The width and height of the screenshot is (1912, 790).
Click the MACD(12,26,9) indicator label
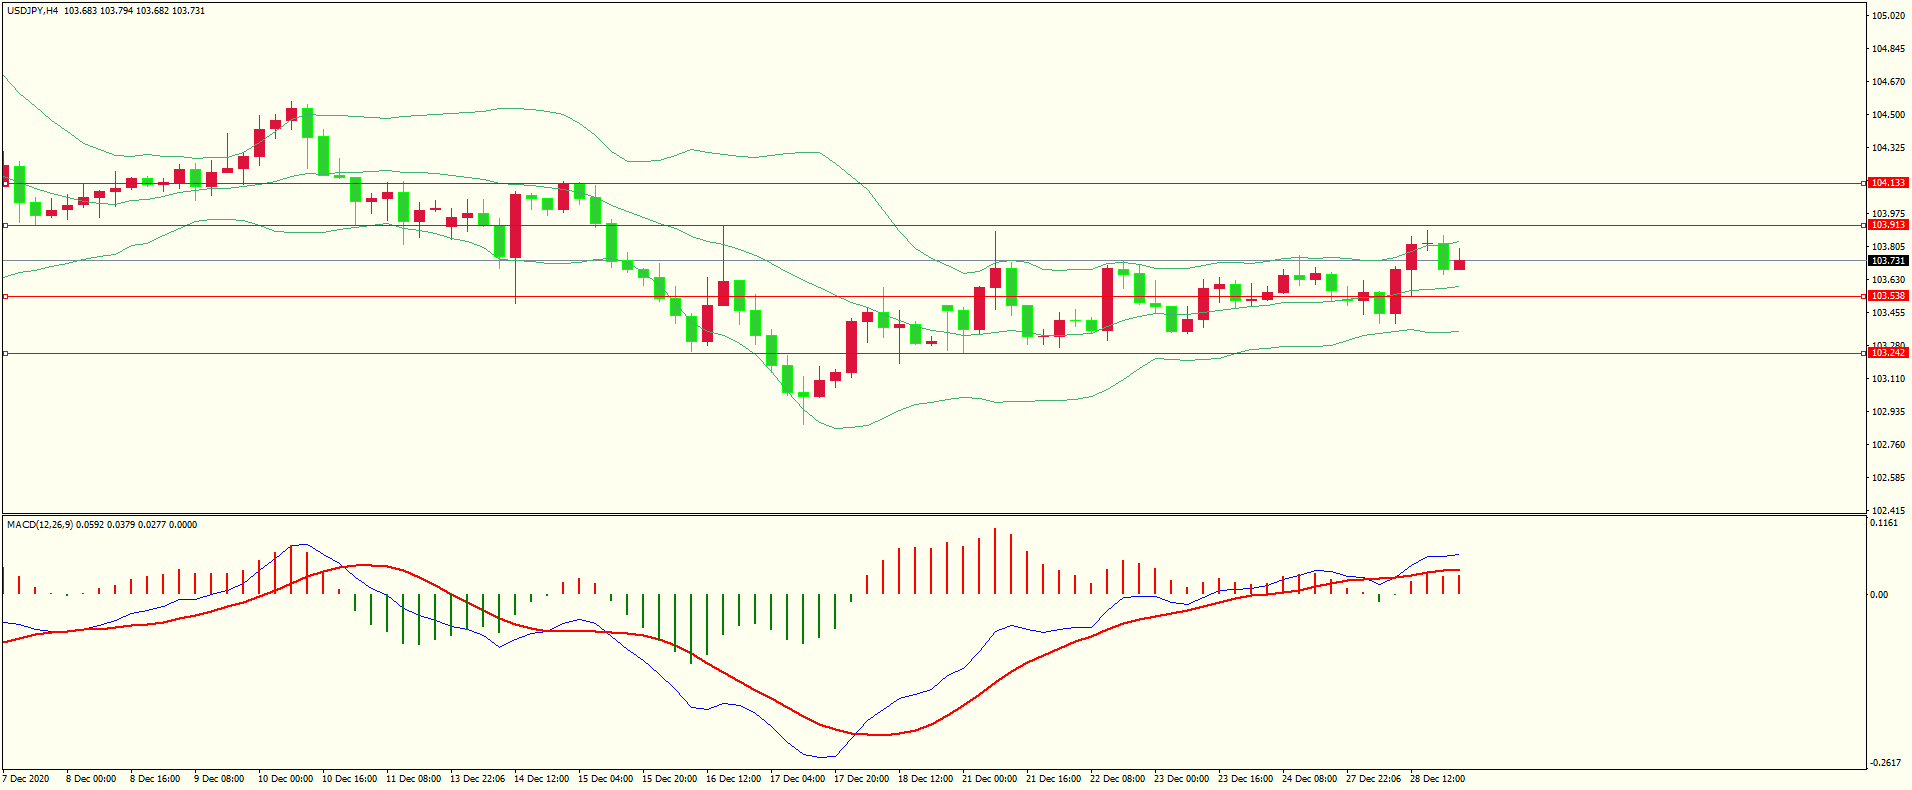39,525
